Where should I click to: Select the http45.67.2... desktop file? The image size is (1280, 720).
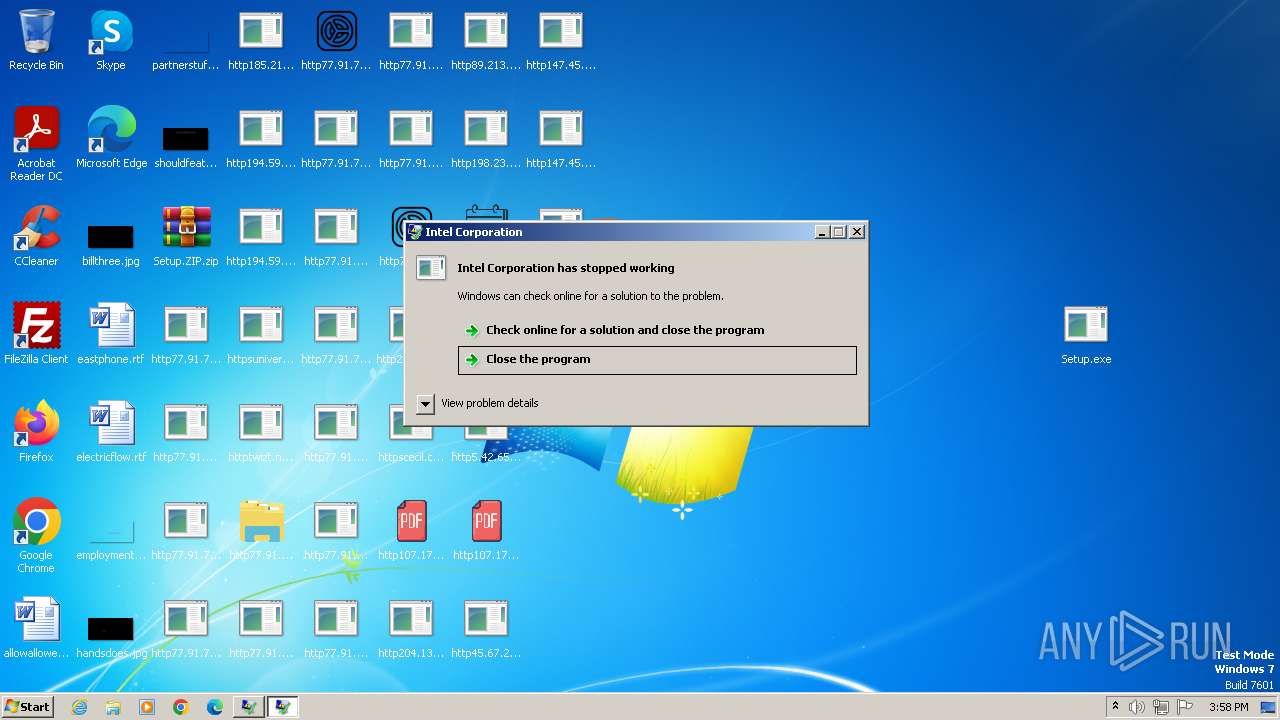pyautogui.click(x=486, y=629)
